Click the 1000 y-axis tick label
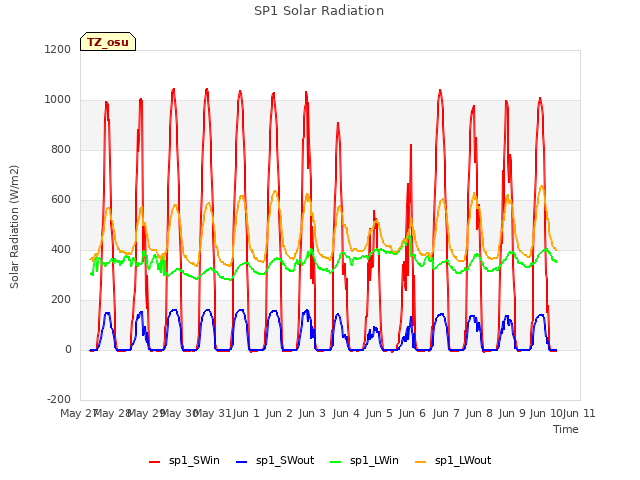The image size is (640, 480). coord(58,100)
